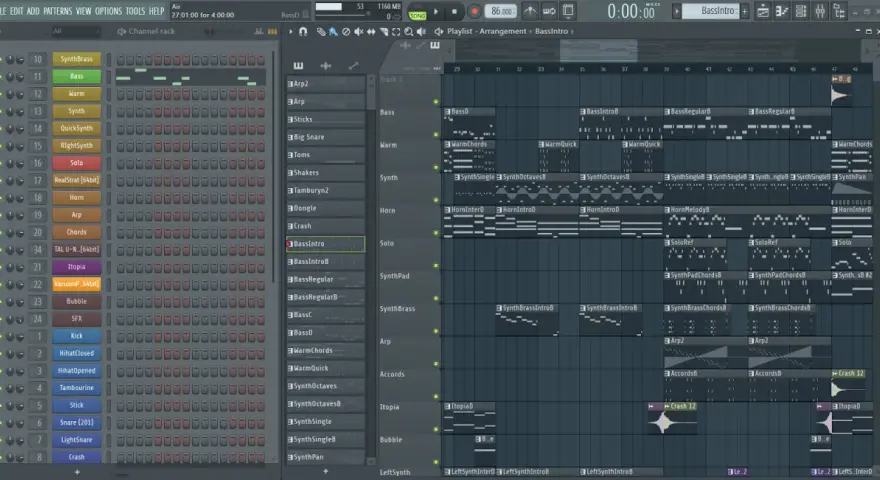Click the Play button in transport
This screenshot has width=880, height=480.
[436, 11]
